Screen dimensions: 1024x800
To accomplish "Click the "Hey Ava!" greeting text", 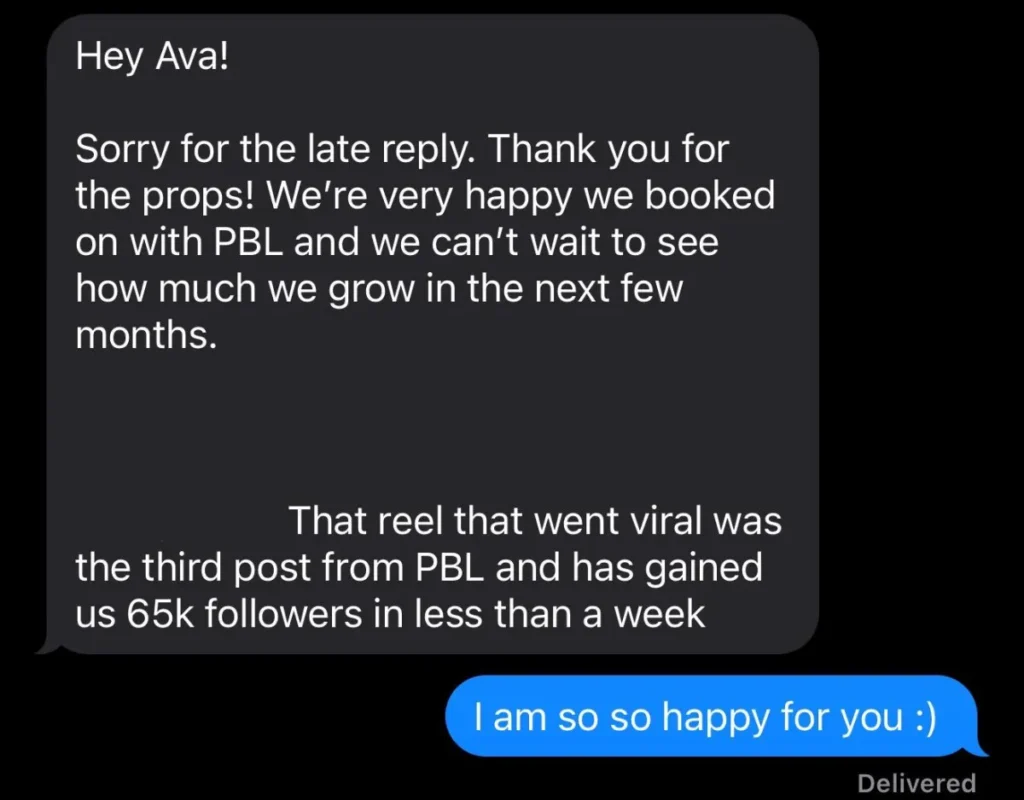I will (152, 56).
